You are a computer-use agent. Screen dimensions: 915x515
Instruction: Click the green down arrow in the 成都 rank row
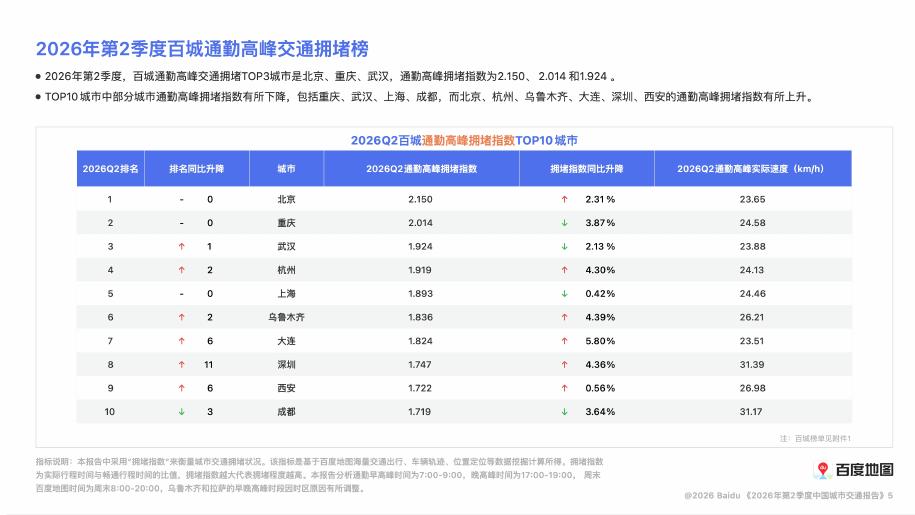pyautogui.click(x=181, y=412)
